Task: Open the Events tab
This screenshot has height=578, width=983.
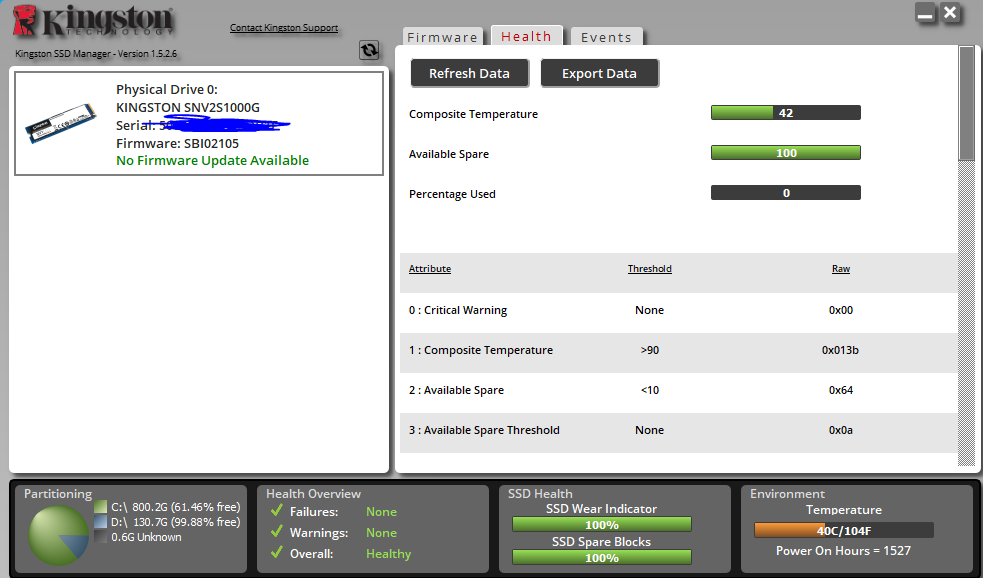Action: pyautogui.click(x=606, y=37)
